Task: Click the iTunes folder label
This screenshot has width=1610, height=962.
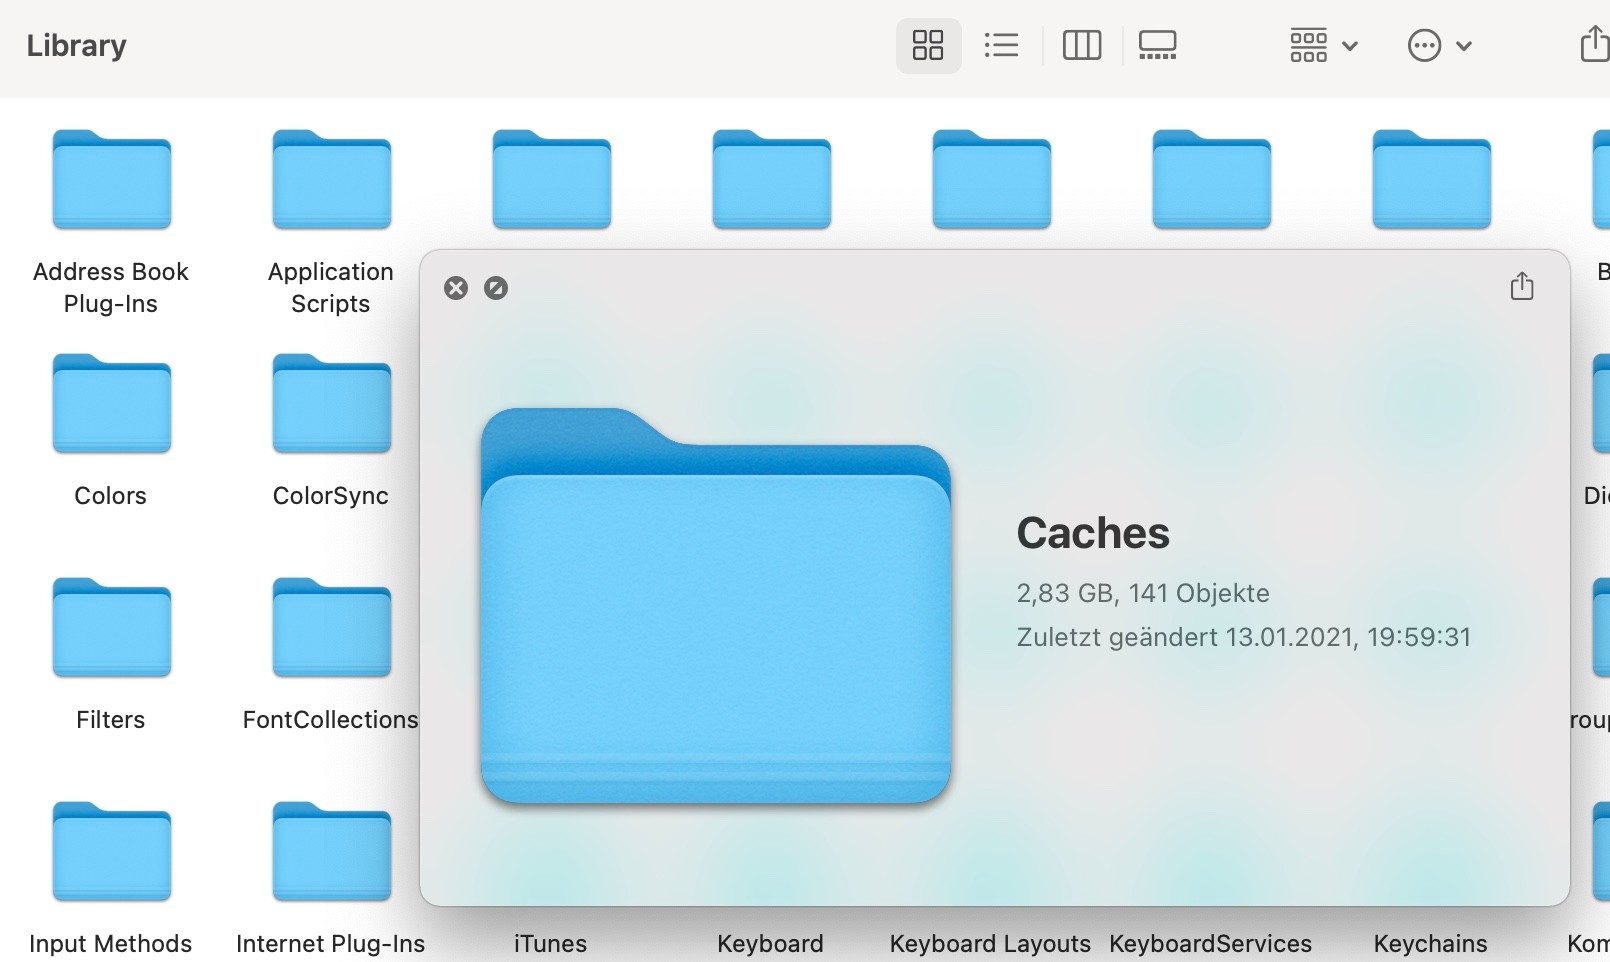Action: point(550,943)
